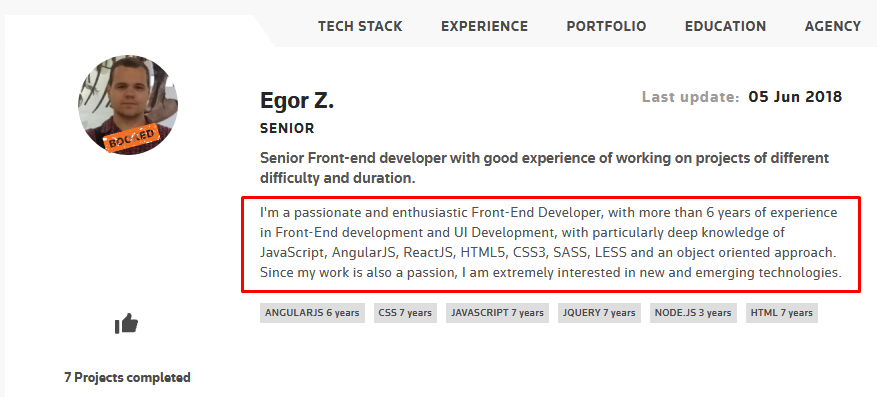Choose the jQuery 7 years tag
The image size is (877, 397).
pos(599,313)
